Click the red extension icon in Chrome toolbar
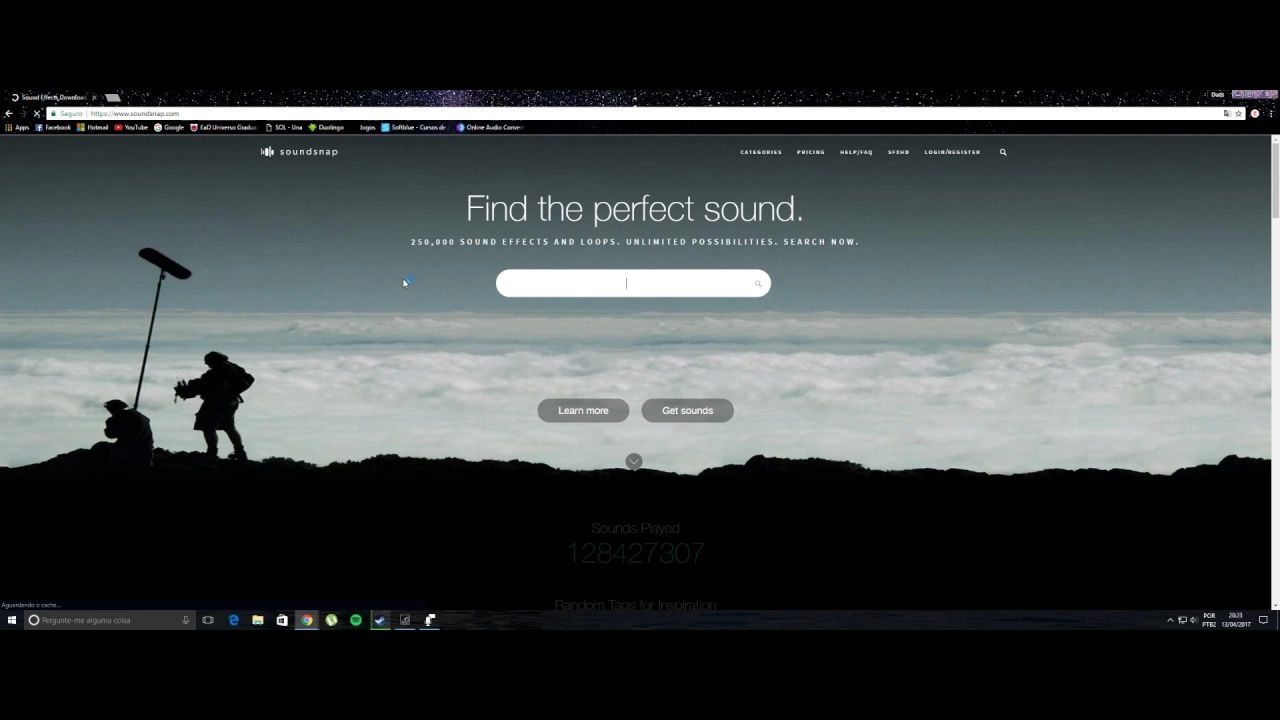The image size is (1280, 720). pos(1255,114)
